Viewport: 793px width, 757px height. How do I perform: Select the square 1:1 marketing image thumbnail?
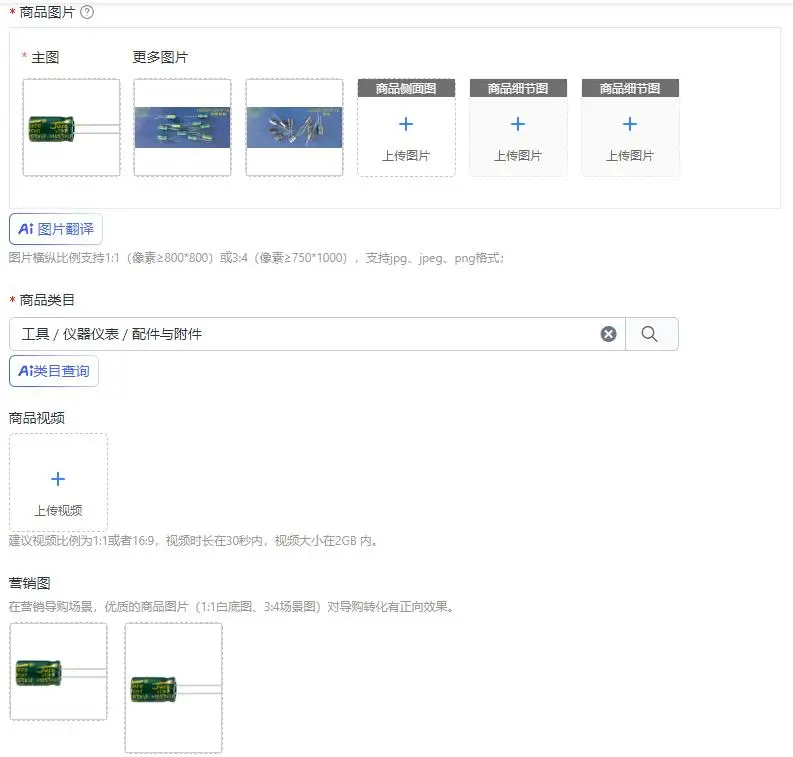click(58, 672)
